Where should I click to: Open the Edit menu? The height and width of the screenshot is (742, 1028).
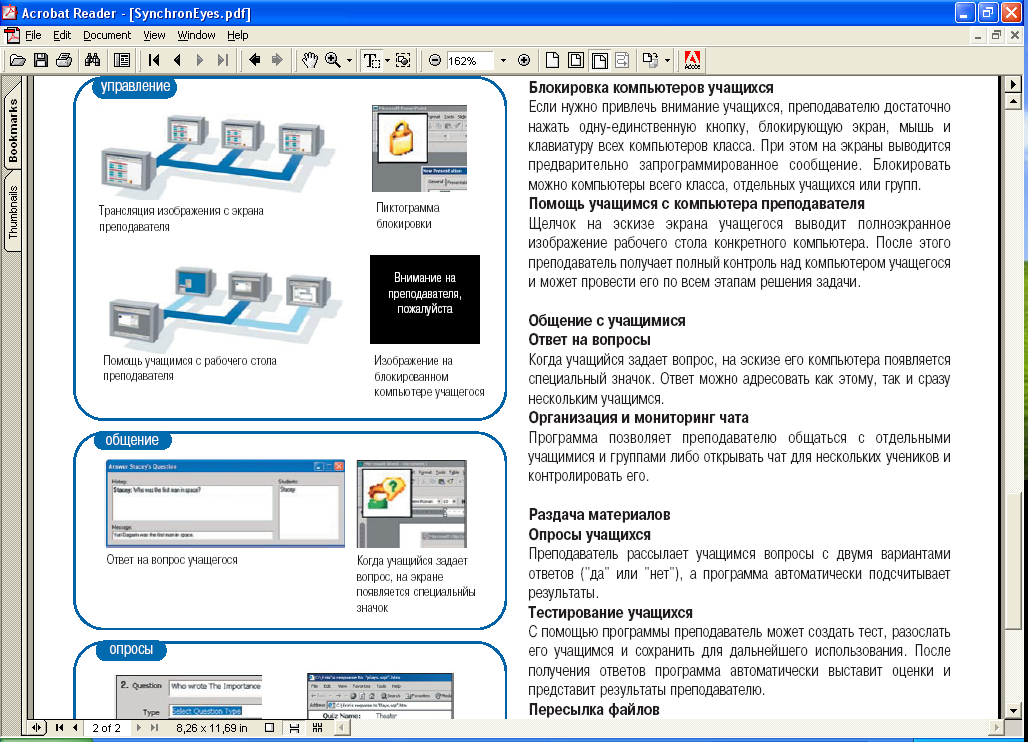62,35
